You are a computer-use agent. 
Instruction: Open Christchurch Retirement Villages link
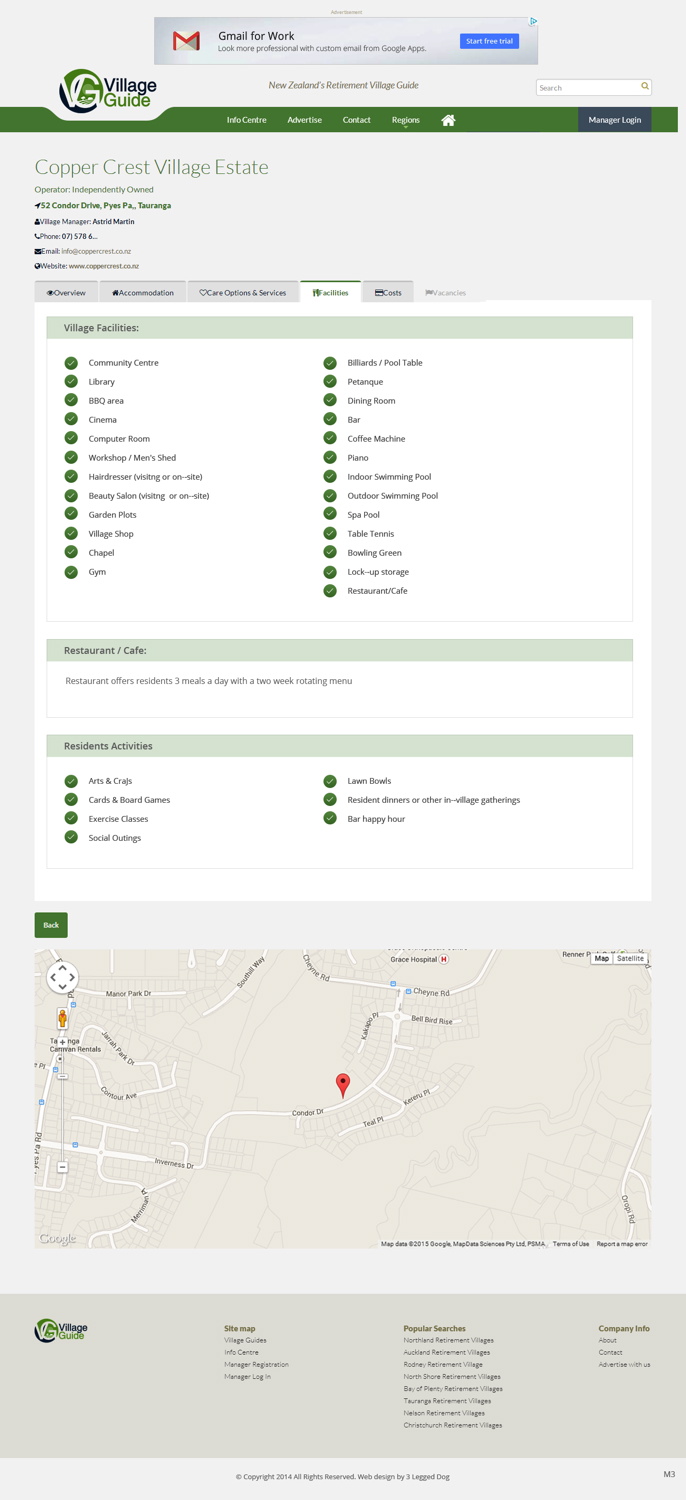[x=452, y=1425]
